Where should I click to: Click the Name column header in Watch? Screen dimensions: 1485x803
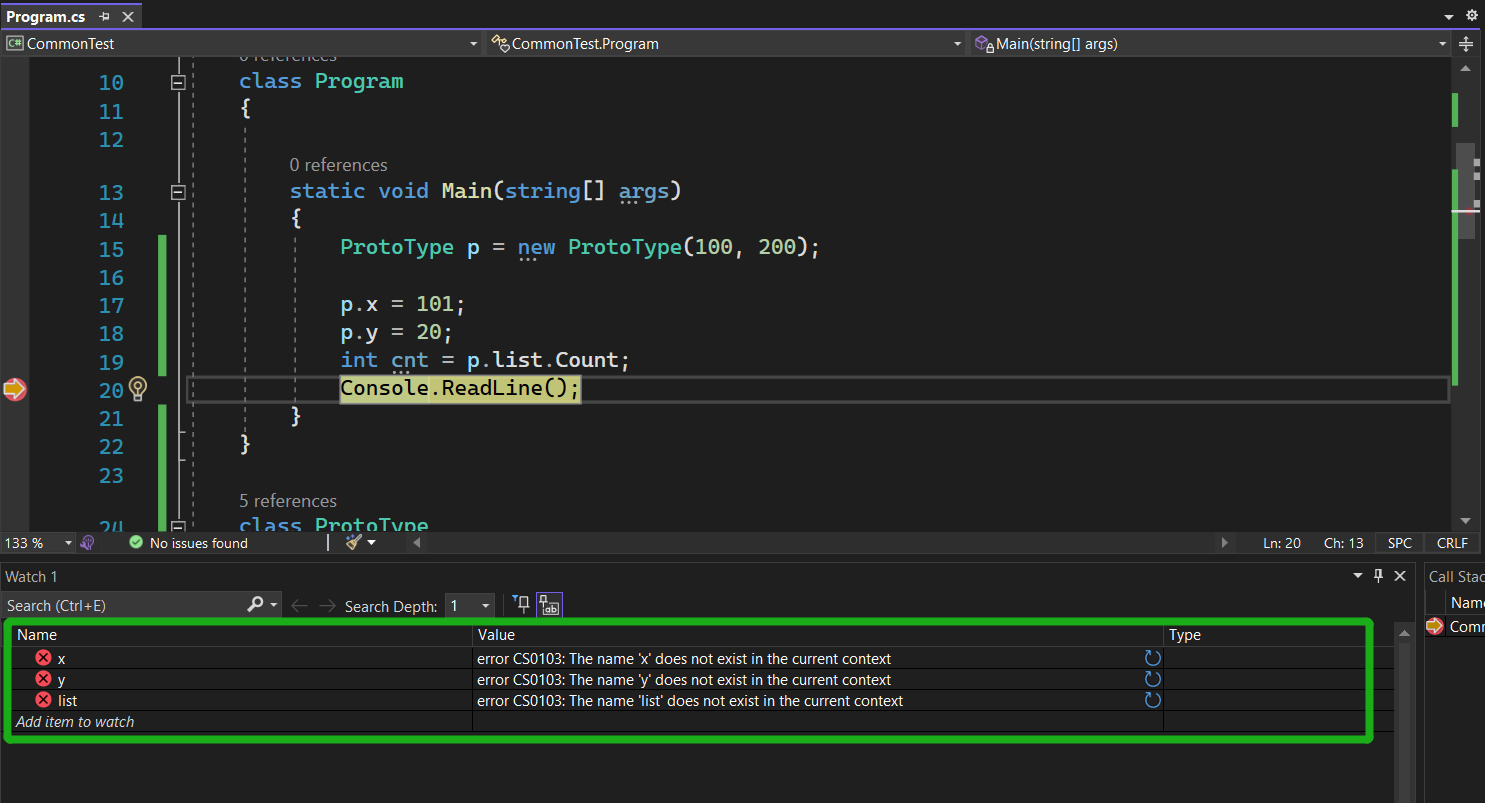(x=242, y=635)
